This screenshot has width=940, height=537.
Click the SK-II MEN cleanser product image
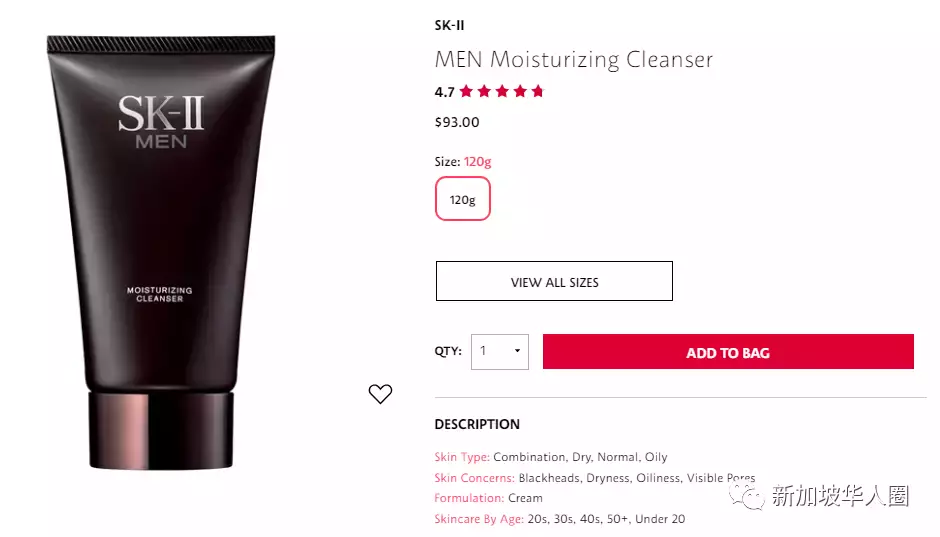tap(161, 252)
